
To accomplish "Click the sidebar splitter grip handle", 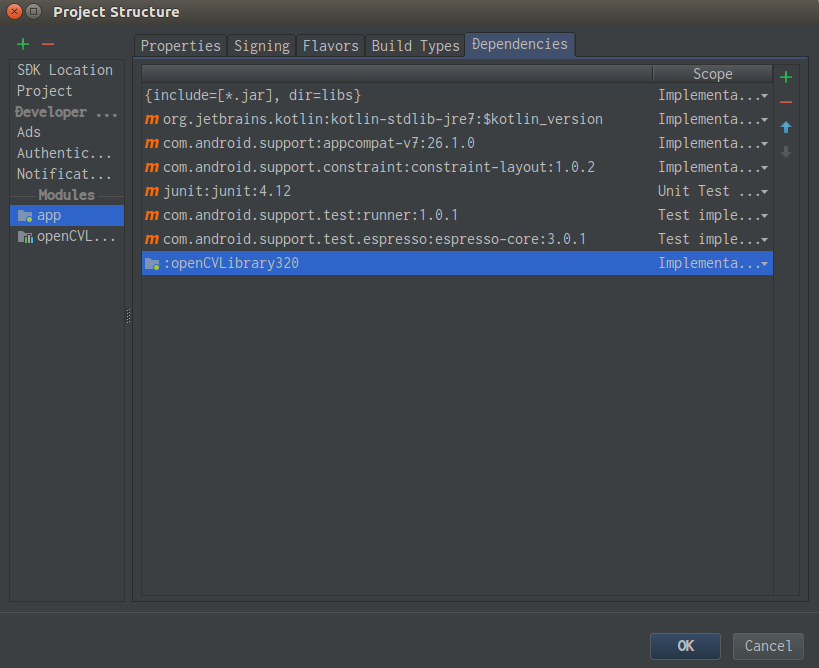I will click(128, 316).
